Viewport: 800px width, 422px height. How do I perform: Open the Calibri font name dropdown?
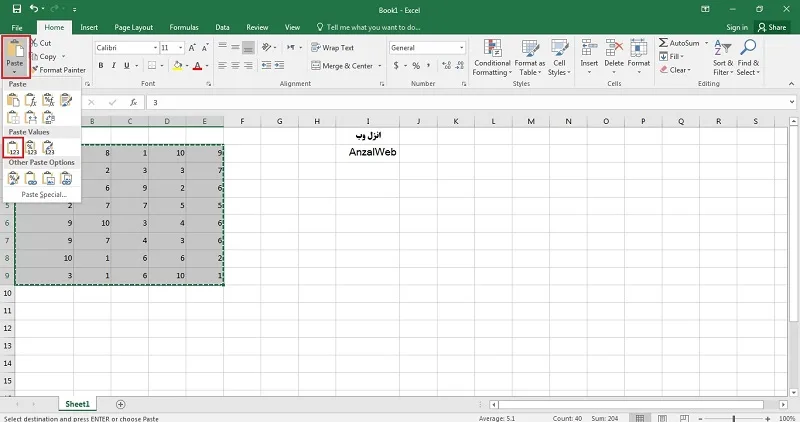click(x=155, y=48)
